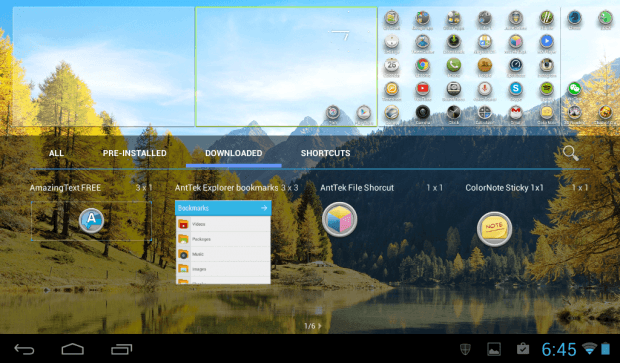Launch the YouTube app icon
This screenshot has height=363, width=620.
click(422, 89)
